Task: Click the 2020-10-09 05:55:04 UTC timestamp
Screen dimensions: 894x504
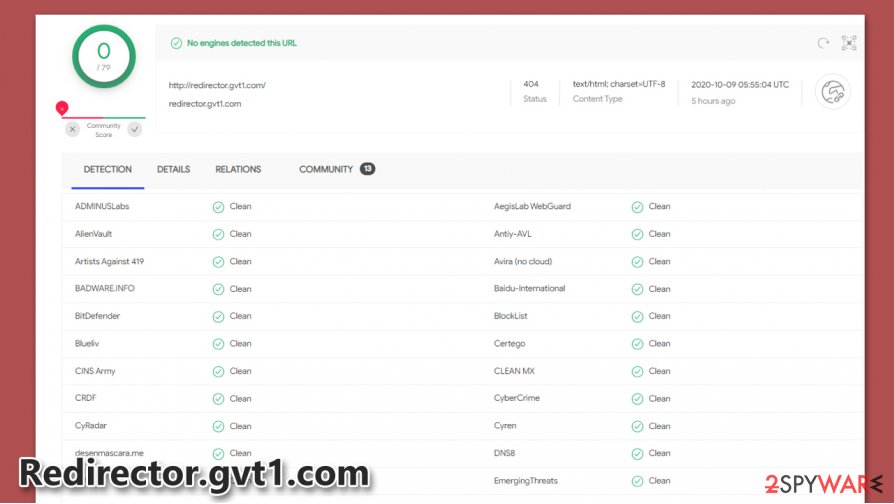Action: [x=740, y=84]
